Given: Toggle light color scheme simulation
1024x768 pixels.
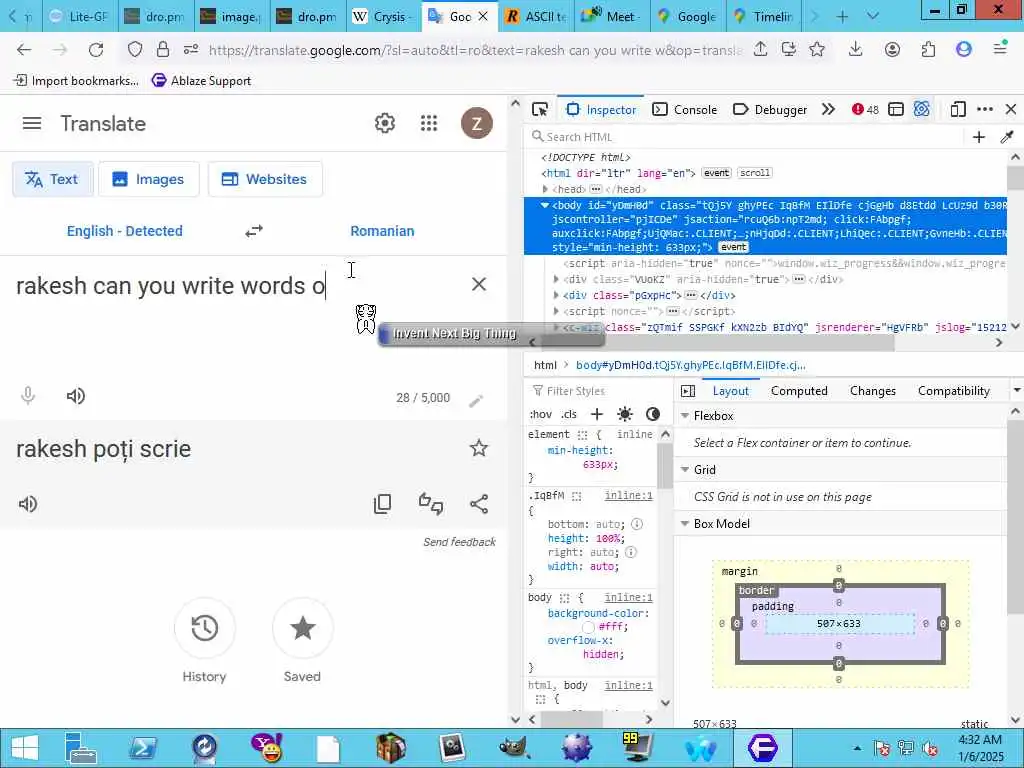Looking at the screenshot, I should click(625, 414).
